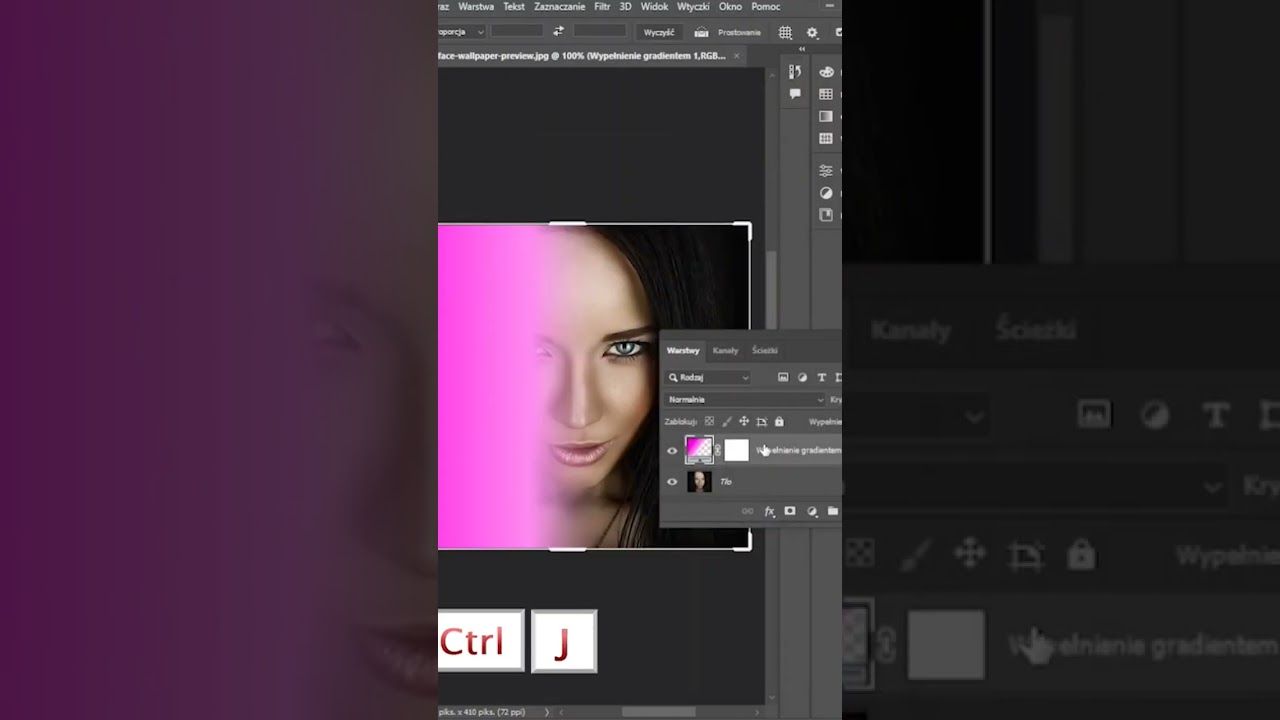Filter layers by type layers
Image resolution: width=1280 pixels, height=720 pixels.
click(822, 377)
